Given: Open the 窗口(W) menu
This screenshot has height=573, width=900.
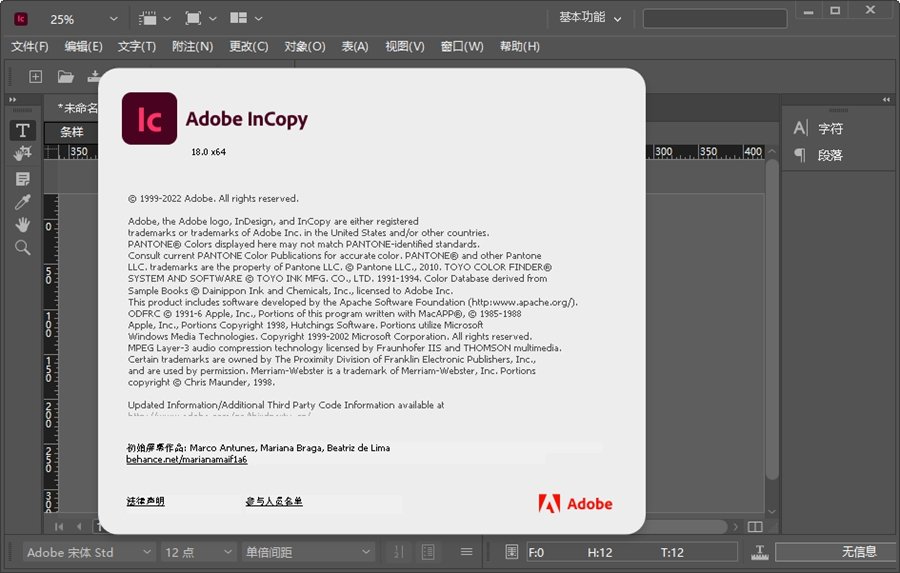Looking at the screenshot, I should [462, 47].
